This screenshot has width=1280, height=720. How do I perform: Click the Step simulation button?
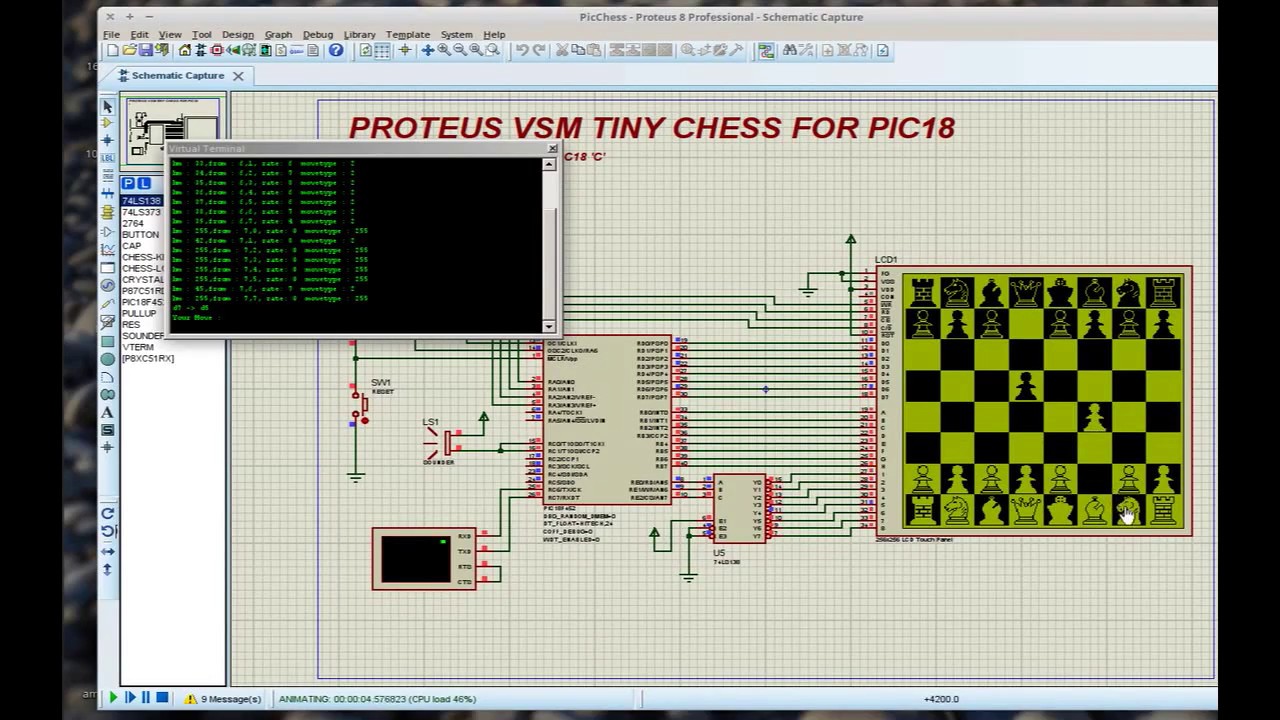[129, 698]
